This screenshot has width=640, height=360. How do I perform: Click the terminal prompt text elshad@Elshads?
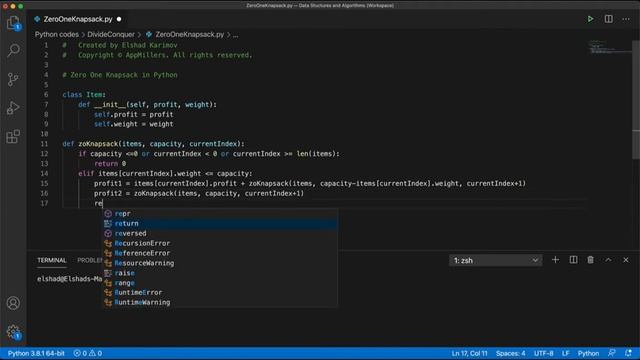click(x=69, y=279)
